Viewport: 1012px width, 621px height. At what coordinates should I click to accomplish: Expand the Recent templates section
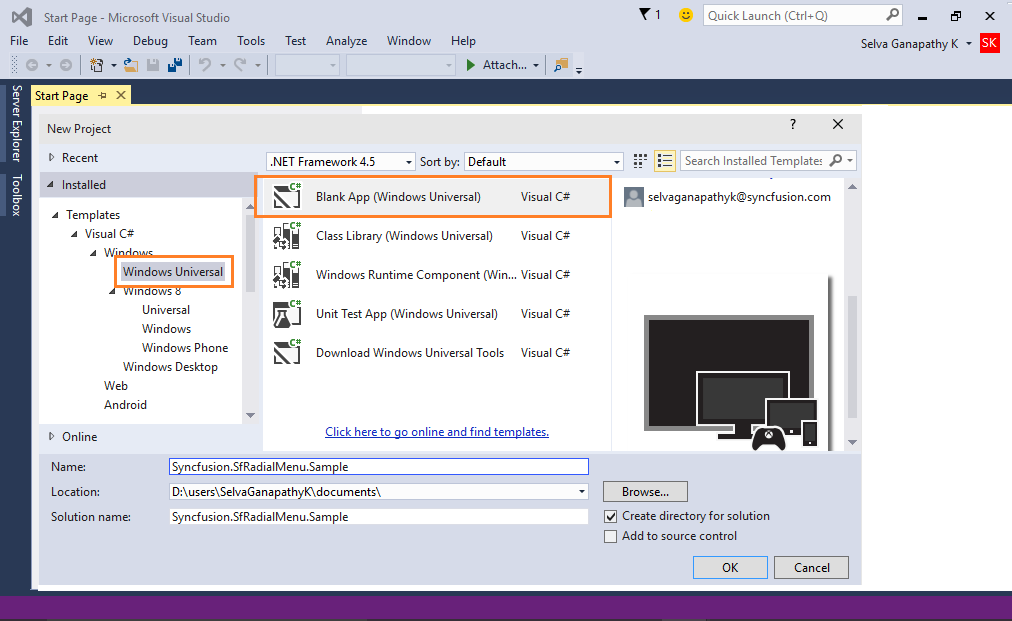pos(52,158)
